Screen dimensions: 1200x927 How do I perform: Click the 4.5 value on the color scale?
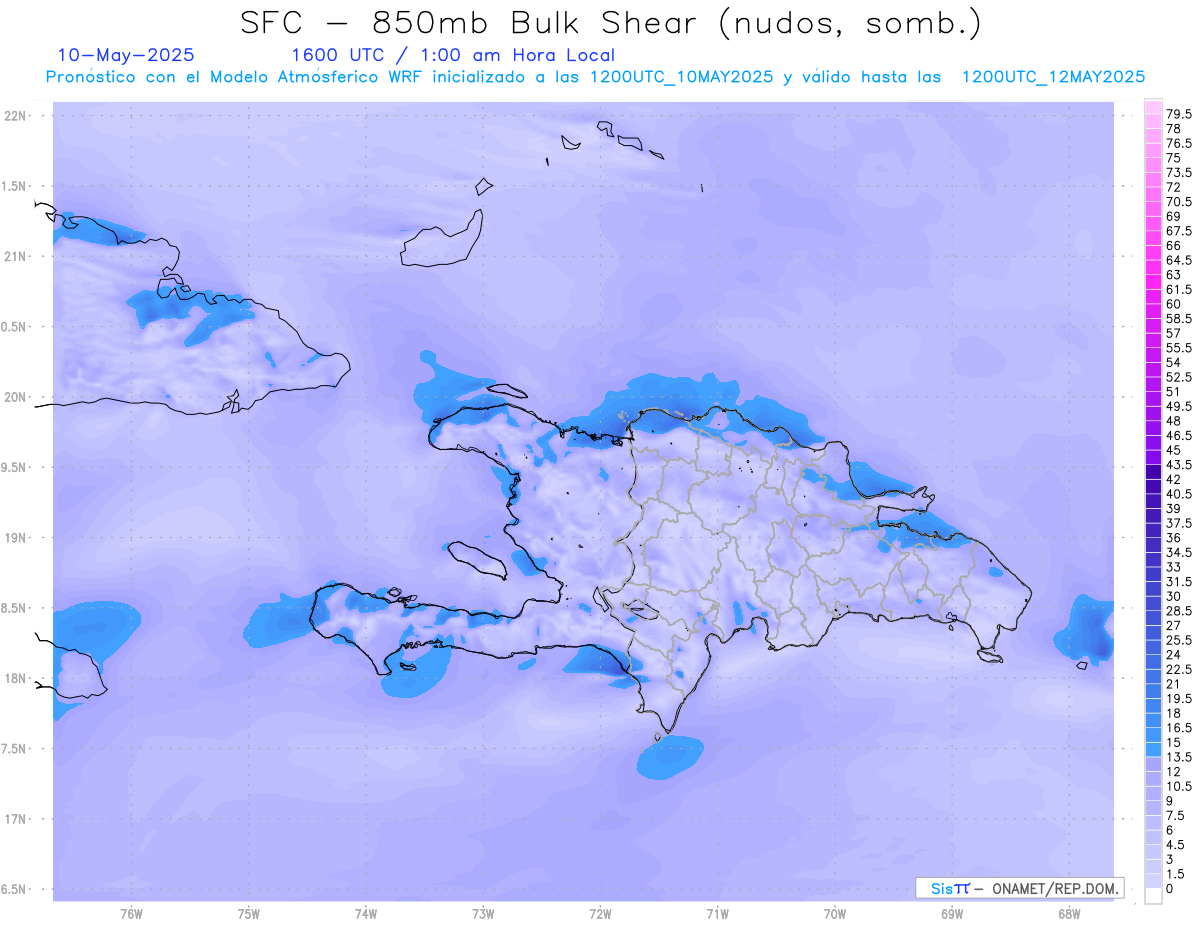pyautogui.click(x=1174, y=845)
